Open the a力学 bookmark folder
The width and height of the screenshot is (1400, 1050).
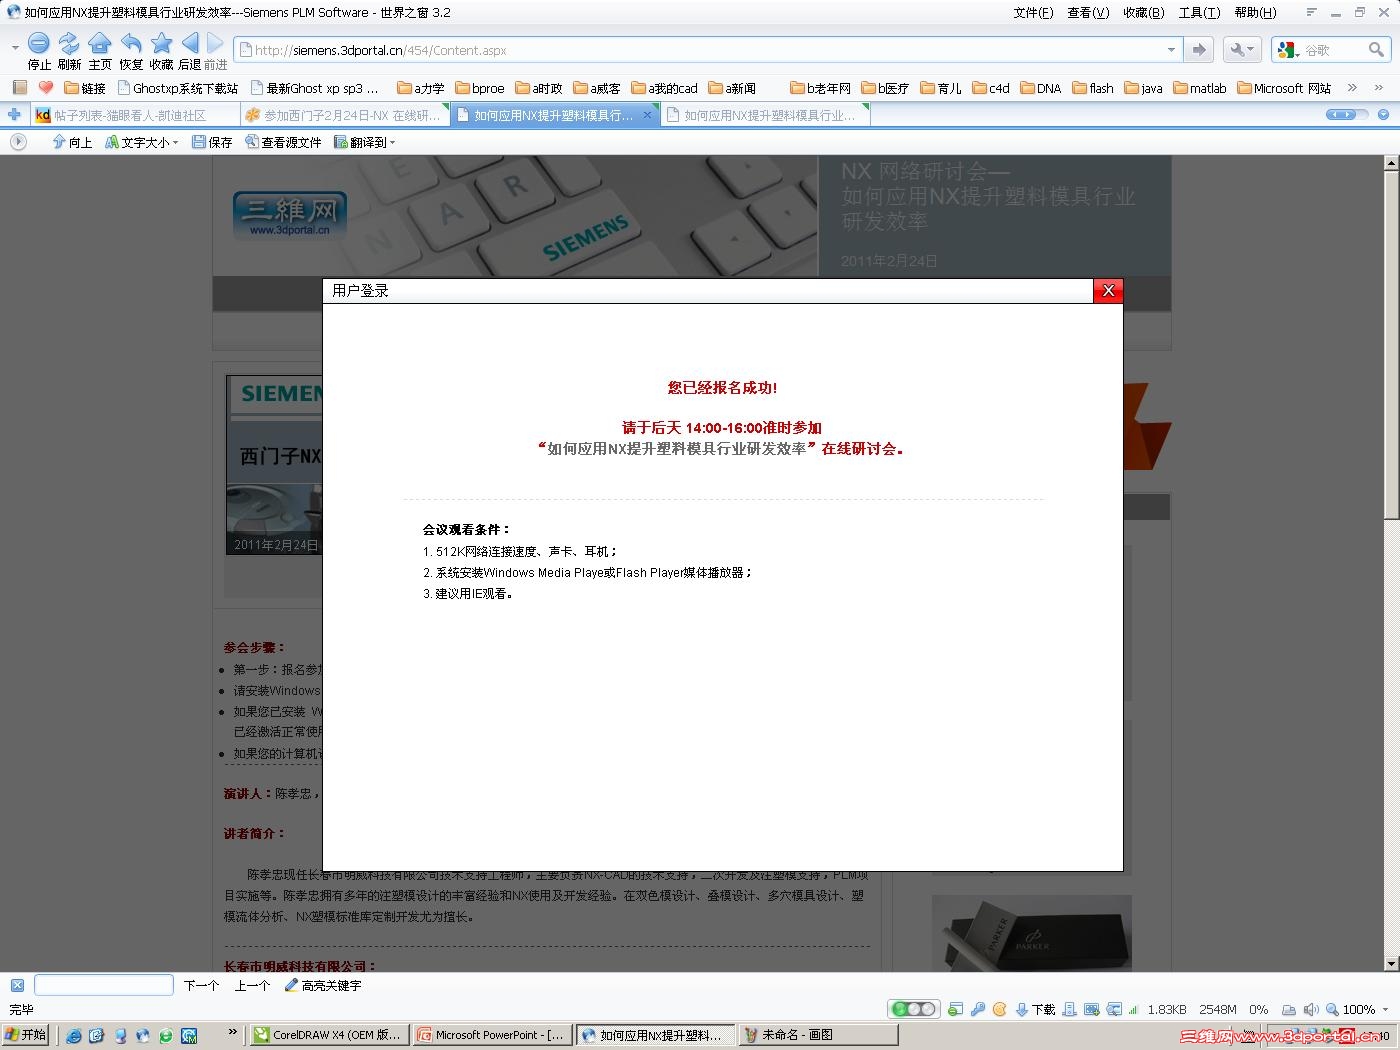click(x=421, y=88)
